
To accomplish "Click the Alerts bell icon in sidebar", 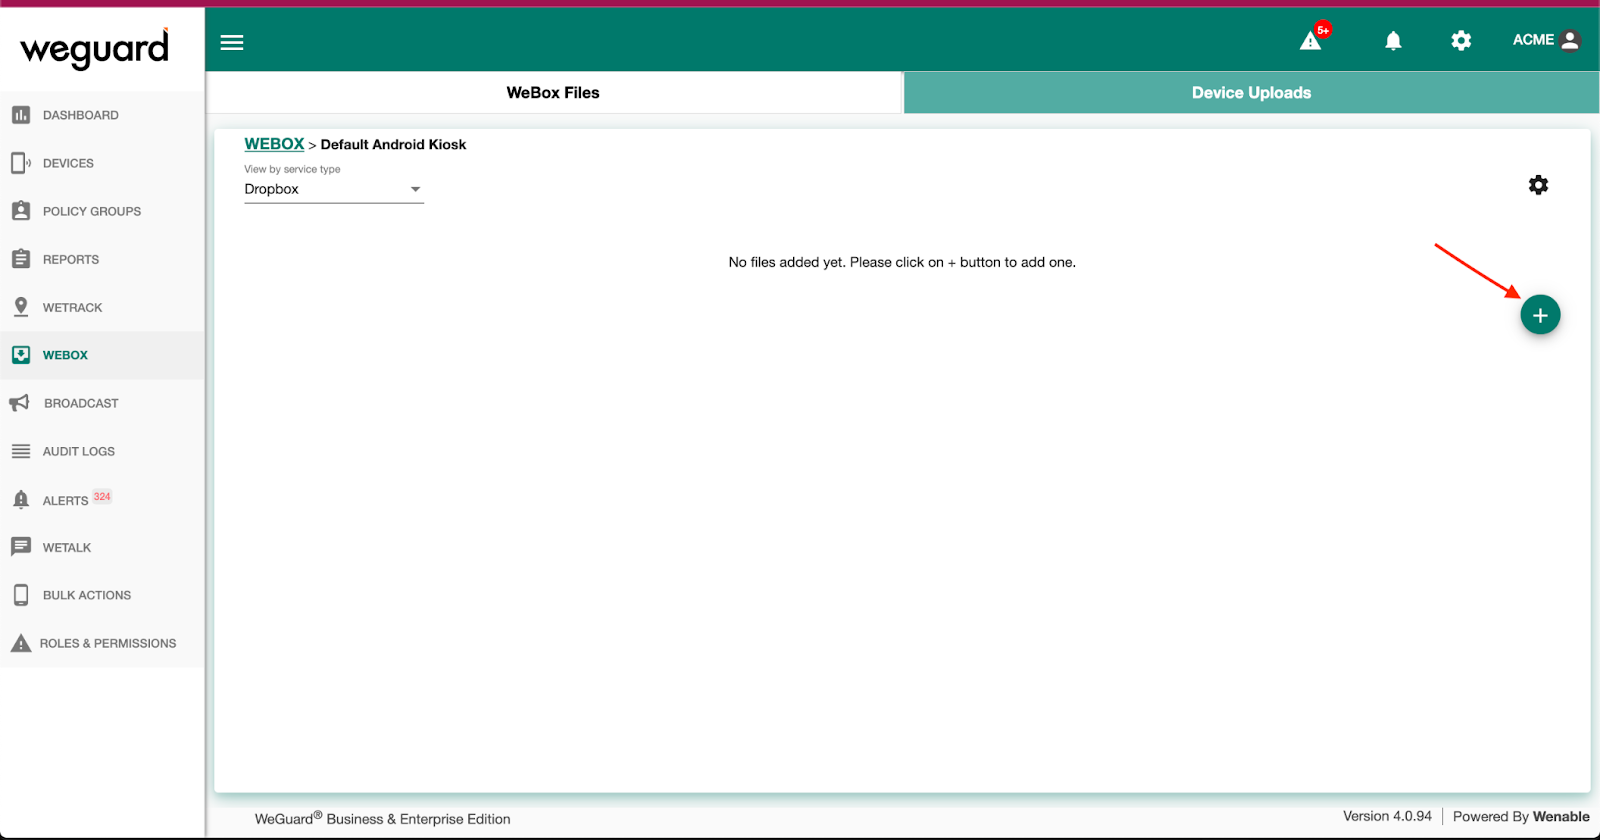I will (x=21, y=499).
